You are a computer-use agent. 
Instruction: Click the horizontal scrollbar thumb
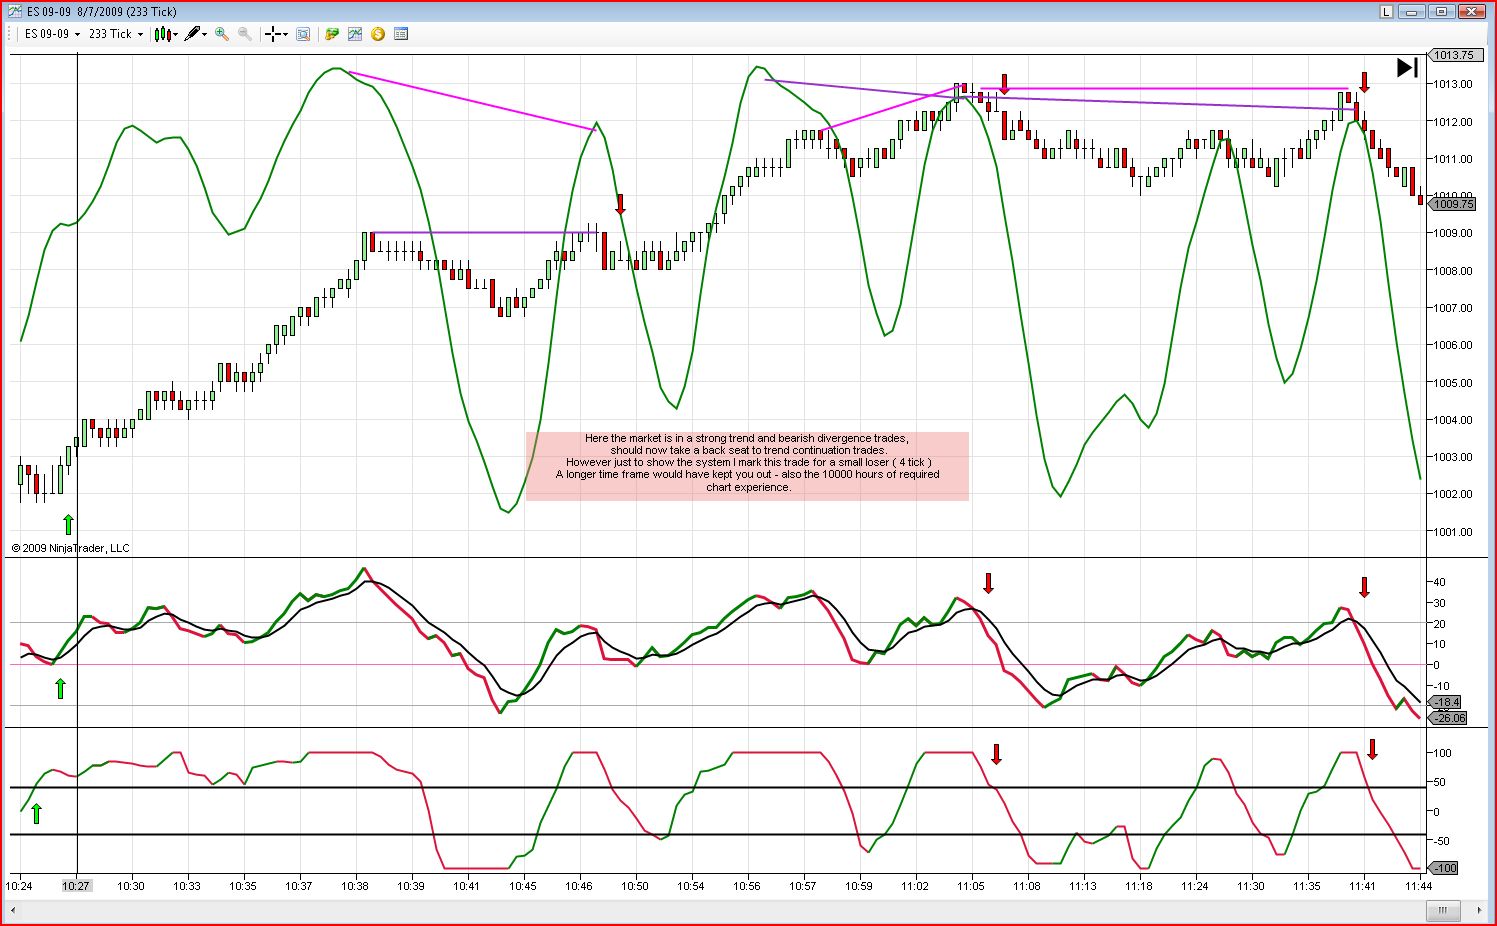point(1443,910)
